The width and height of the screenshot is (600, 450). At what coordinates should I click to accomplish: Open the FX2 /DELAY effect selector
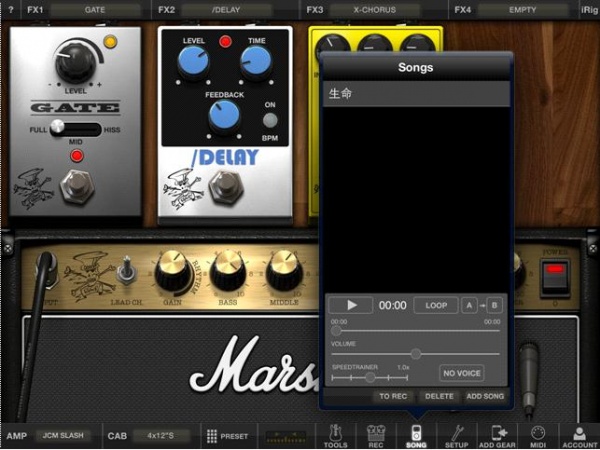[226, 10]
